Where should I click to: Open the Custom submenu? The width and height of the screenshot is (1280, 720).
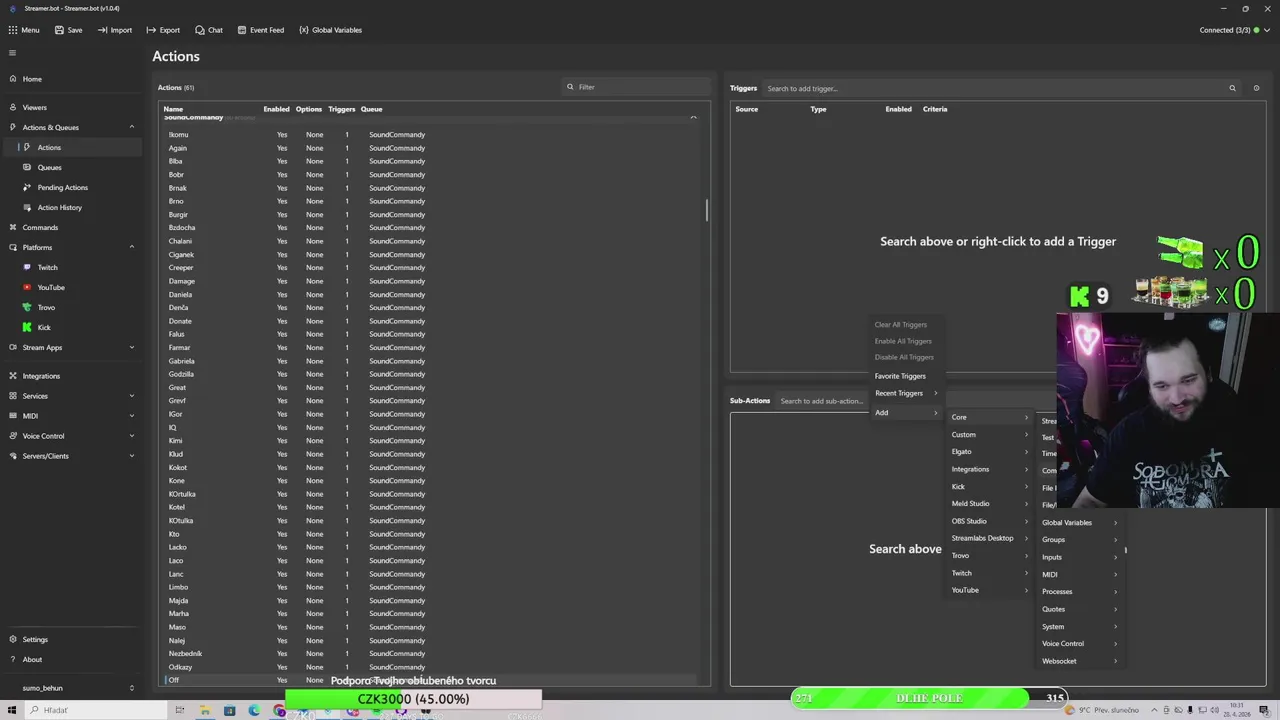989,435
